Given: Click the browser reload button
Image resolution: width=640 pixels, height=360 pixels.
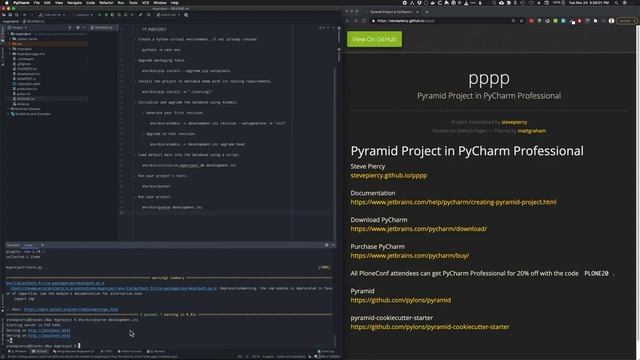Looking at the screenshot, I should click(x=364, y=20).
